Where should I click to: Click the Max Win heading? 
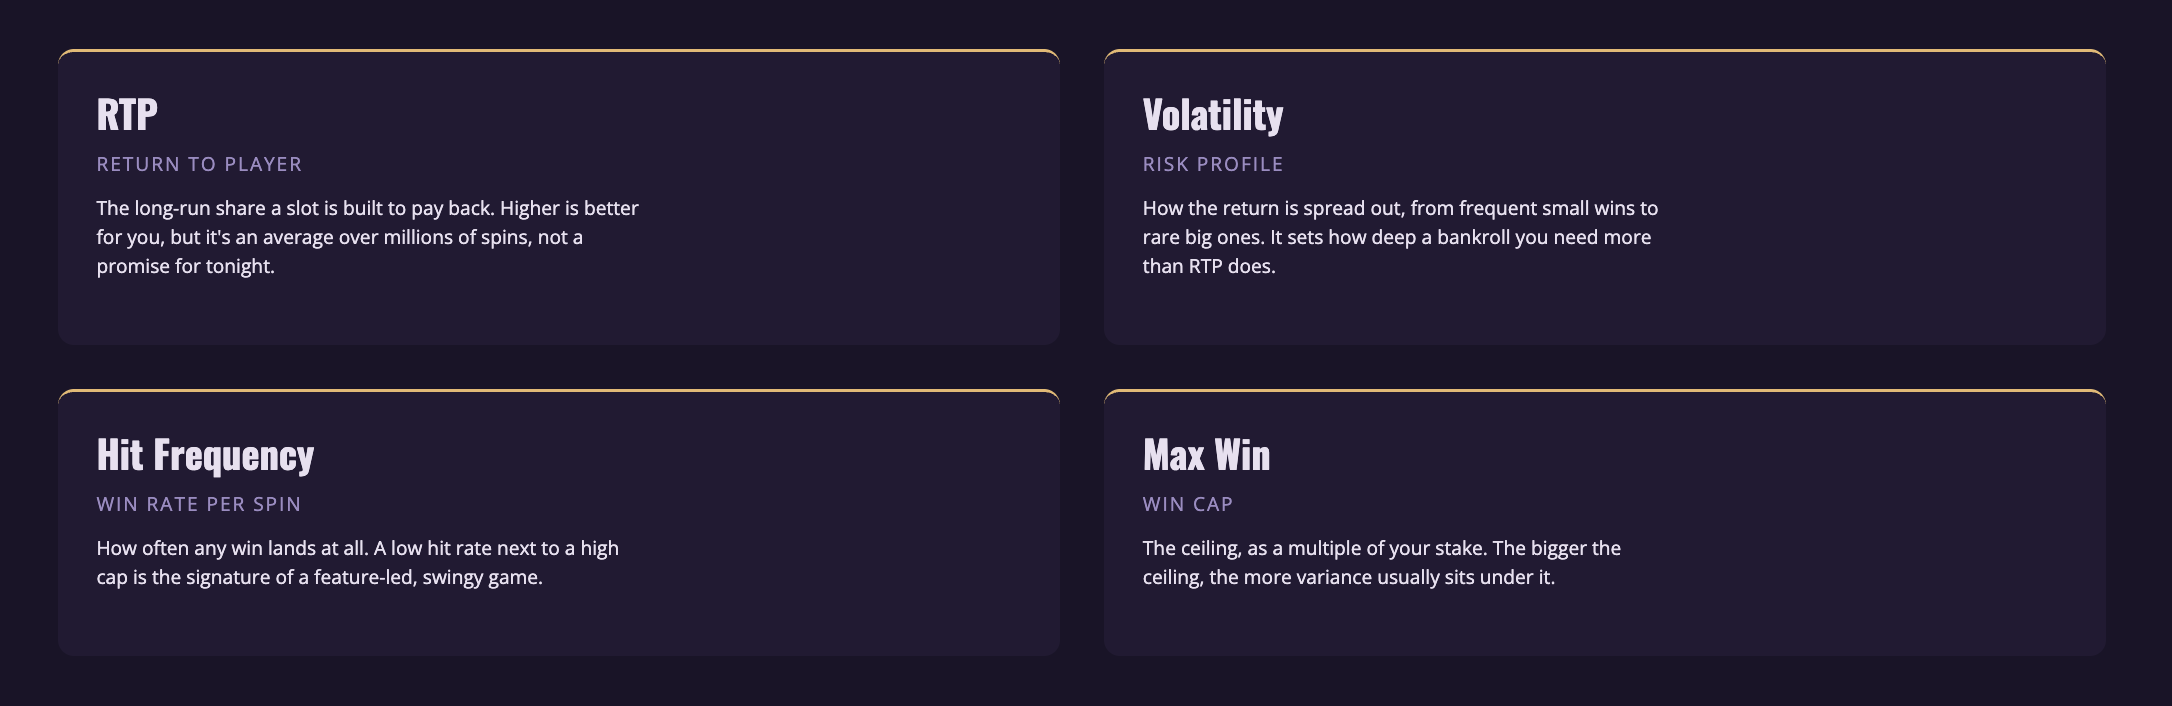click(1206, 455)
